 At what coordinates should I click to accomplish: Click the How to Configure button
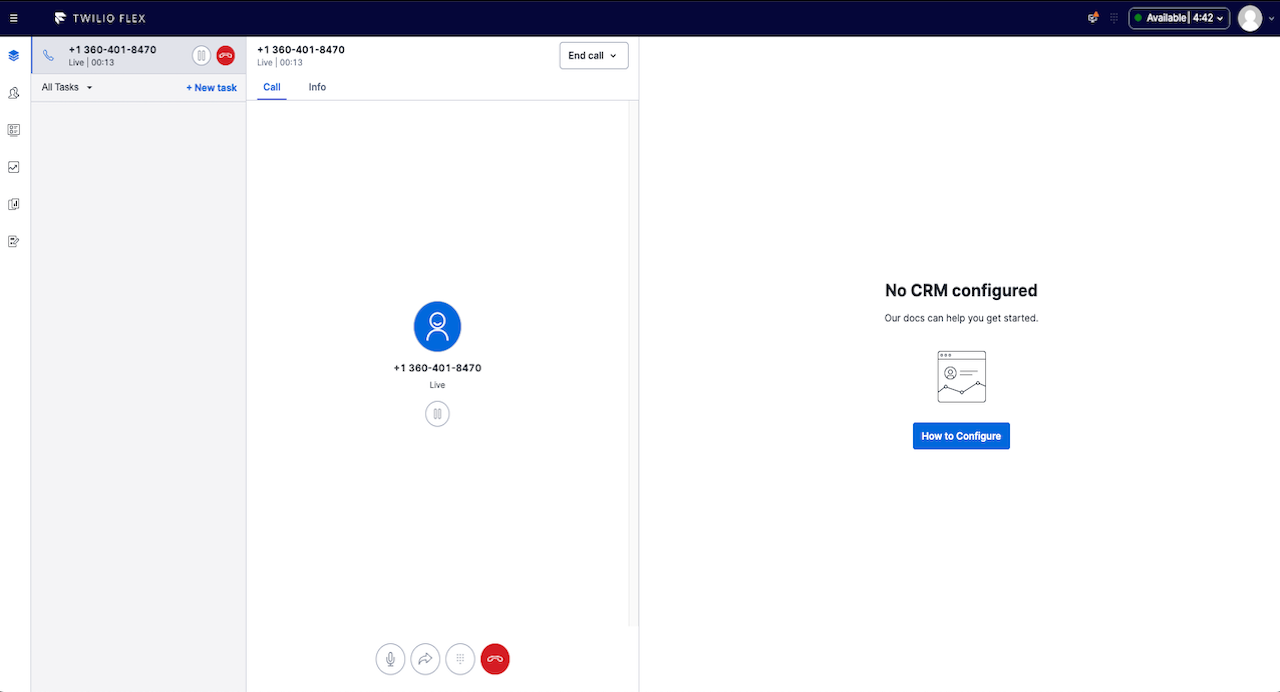pos(960,435)
